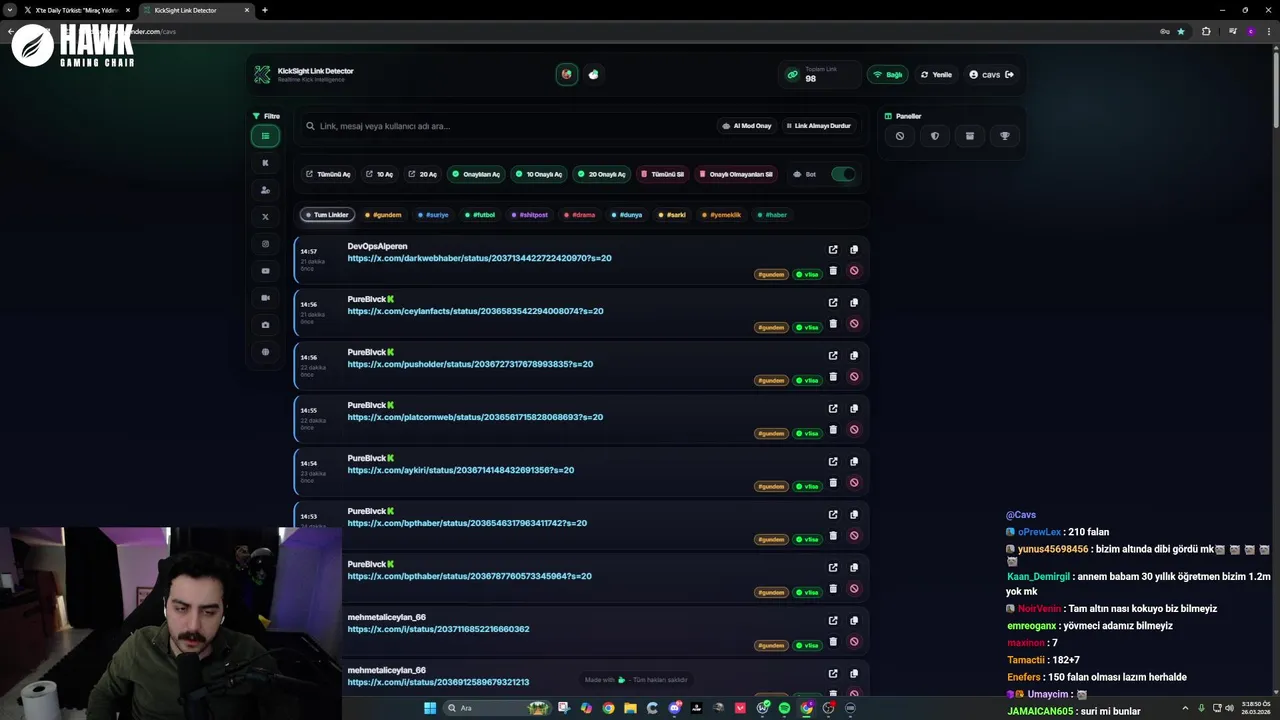The height and width of the screenshot is (720, 1280).
Task: Select the #dunya tag filter
Action: (627, 215)
